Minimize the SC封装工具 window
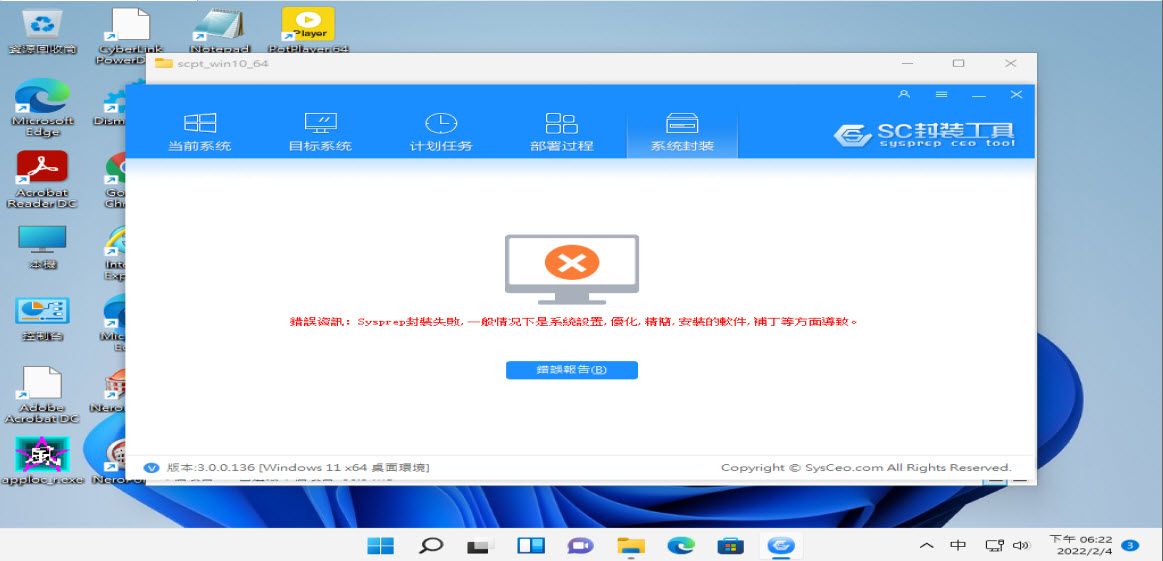 click(979, 95)
